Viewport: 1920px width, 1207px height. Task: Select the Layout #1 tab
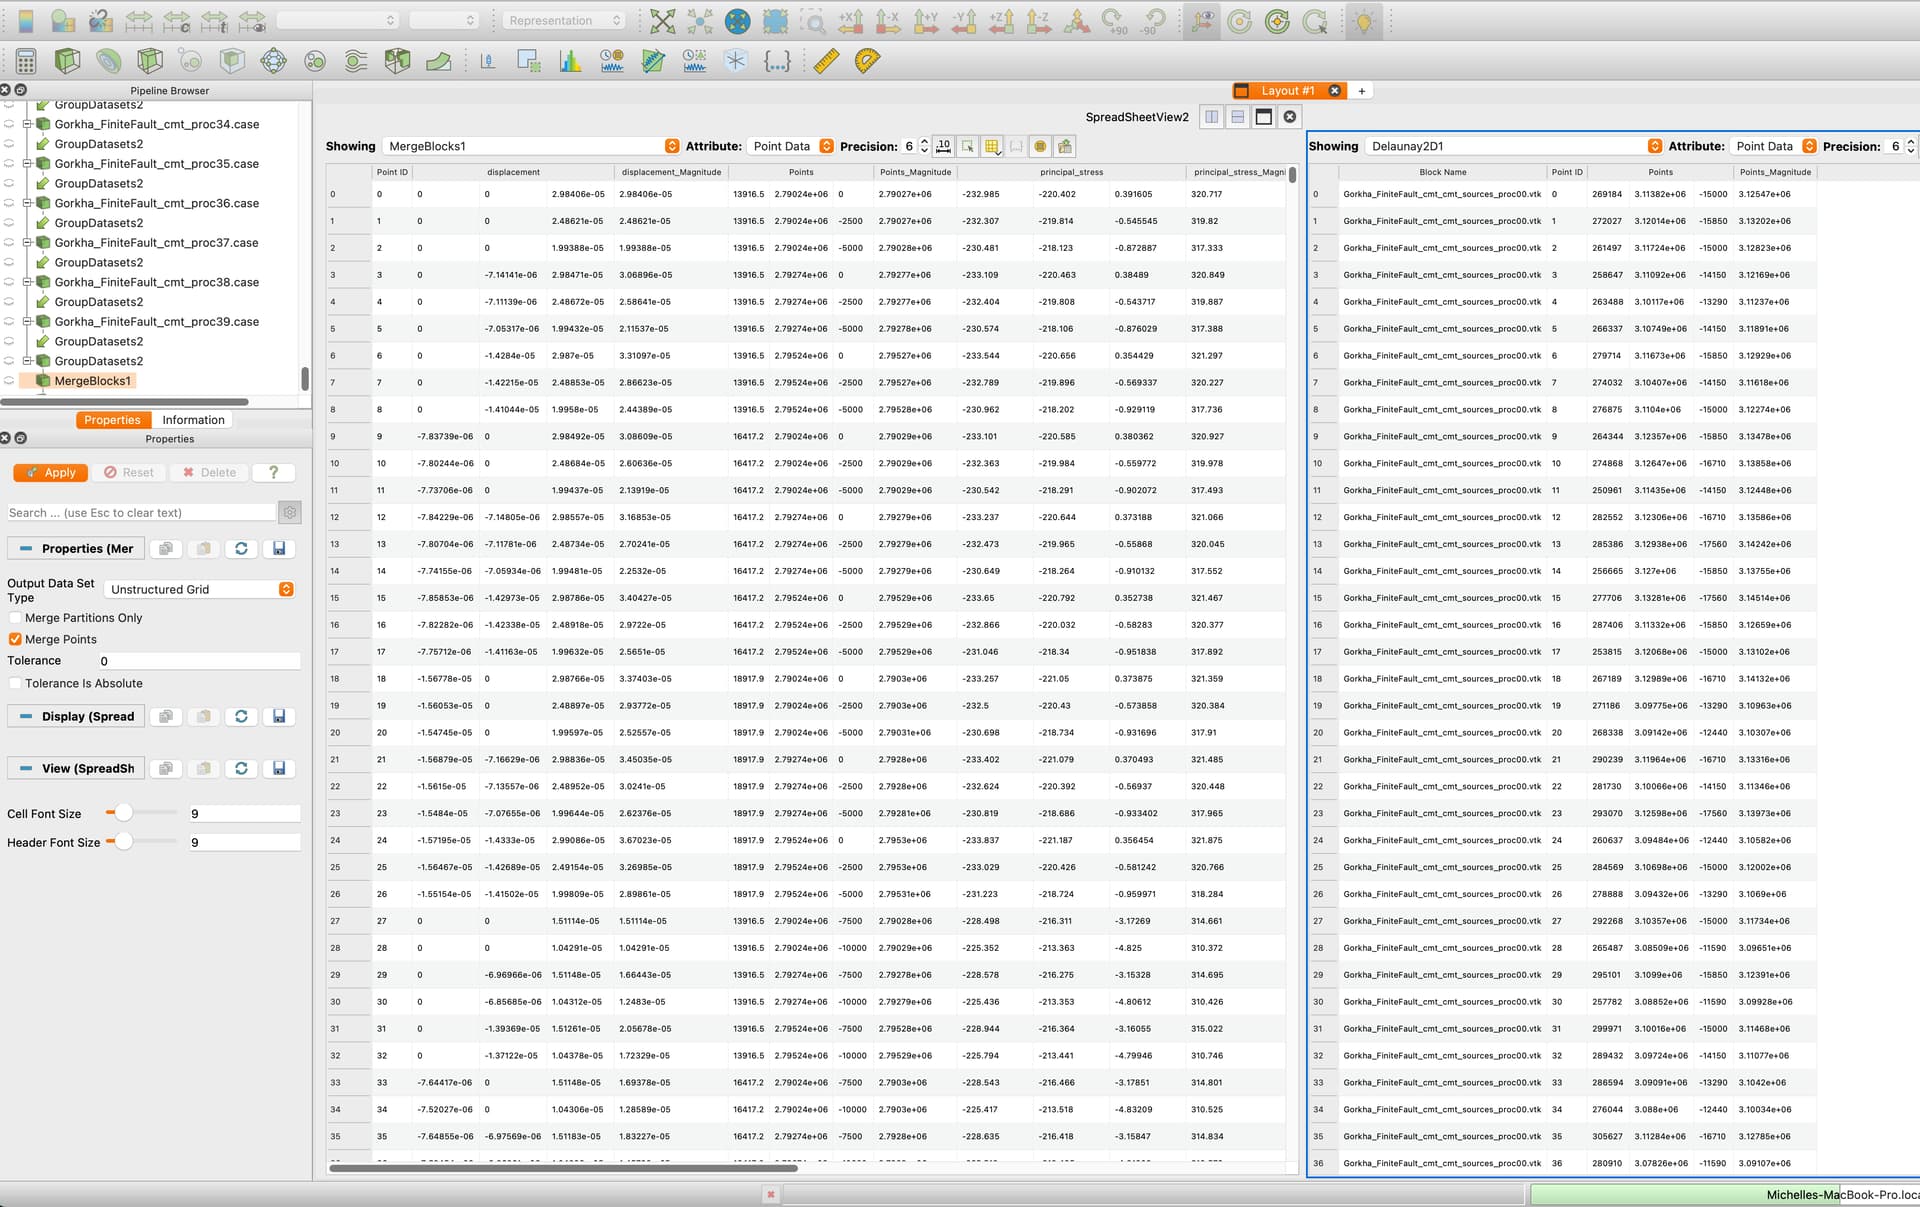[x=1288, y=90]
